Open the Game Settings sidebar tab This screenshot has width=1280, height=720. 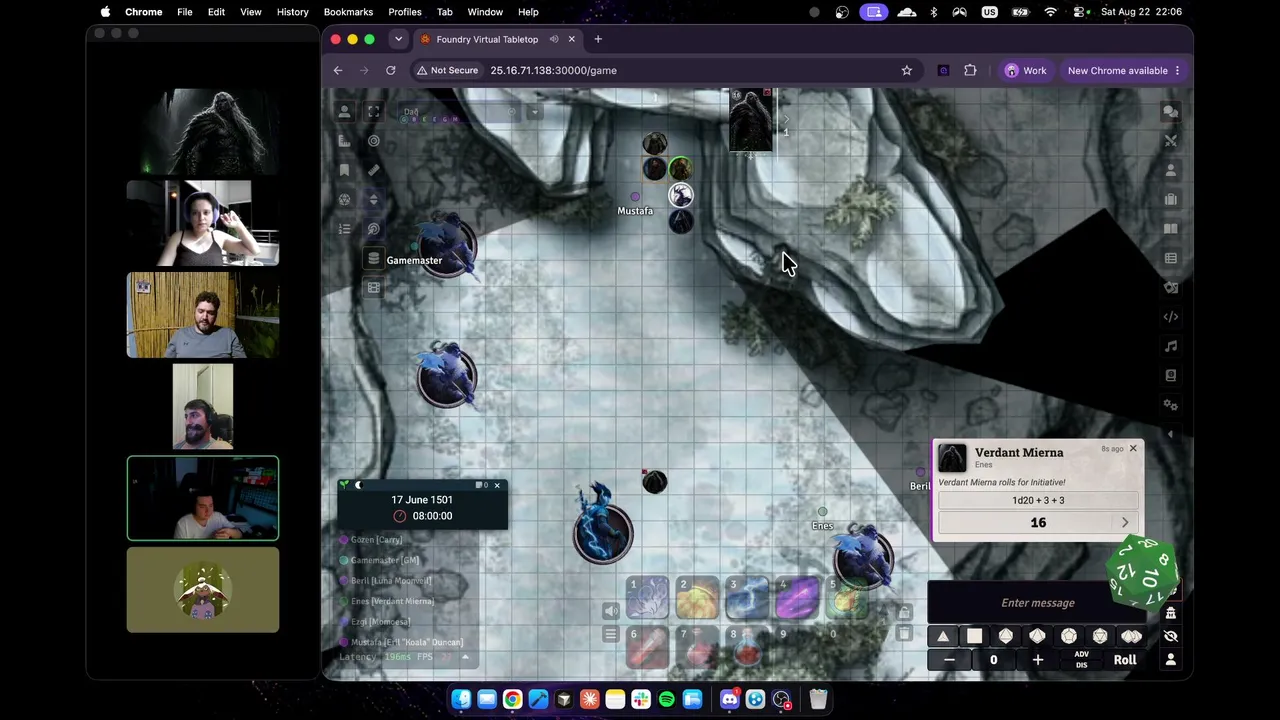tap(1171, 405)
